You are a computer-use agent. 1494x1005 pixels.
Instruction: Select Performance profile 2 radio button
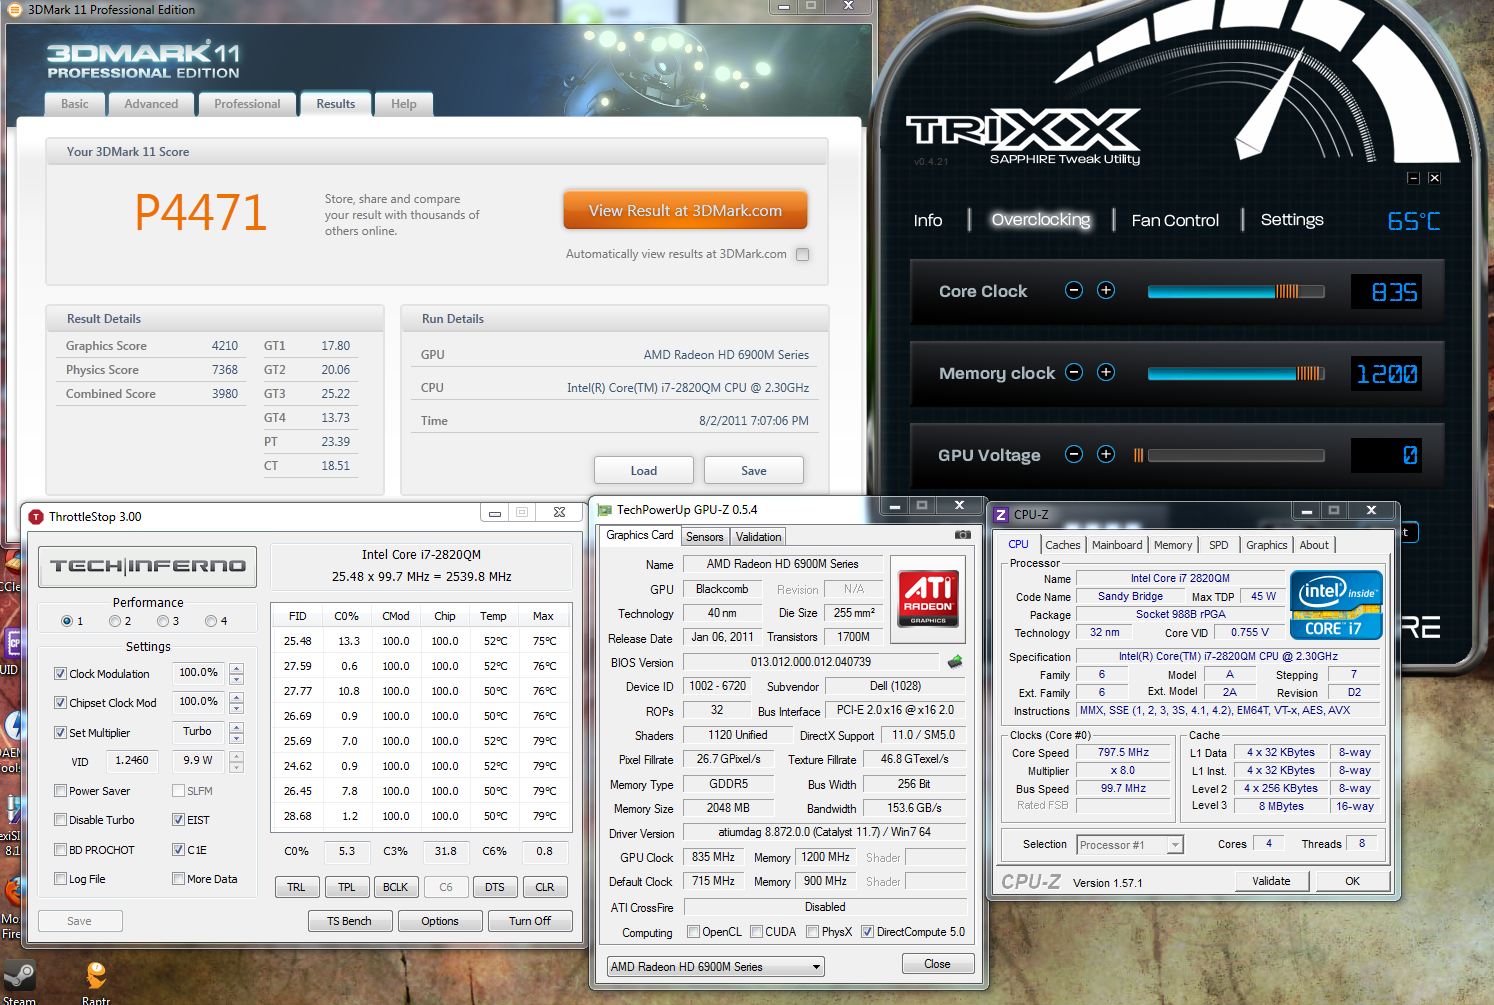115,621
